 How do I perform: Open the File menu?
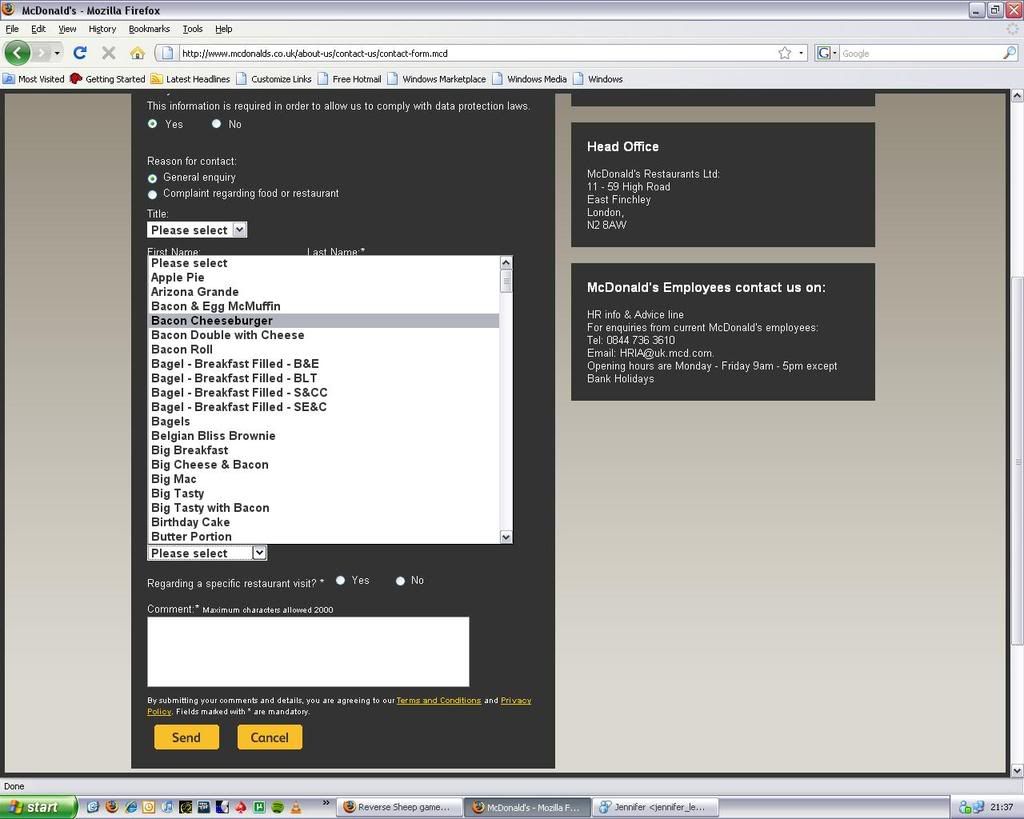tap(12, 29)
